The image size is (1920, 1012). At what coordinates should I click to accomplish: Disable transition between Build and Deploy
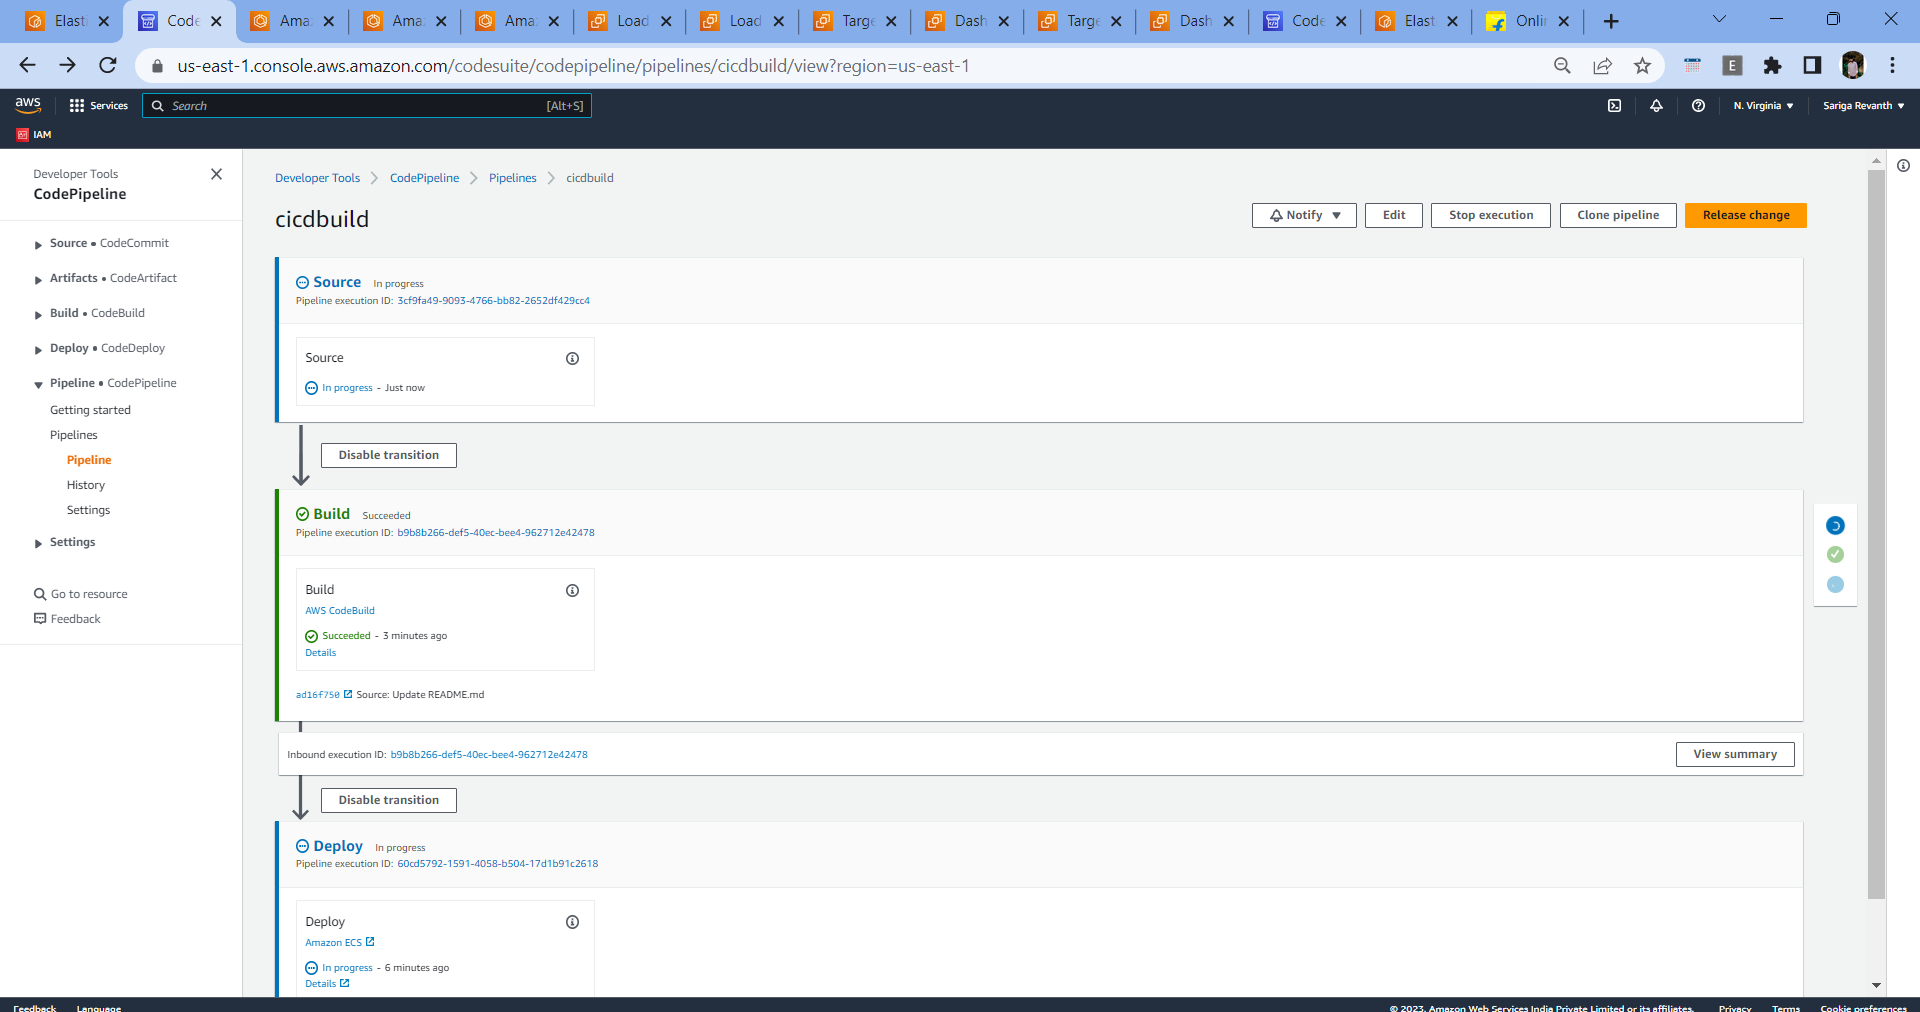388,800
